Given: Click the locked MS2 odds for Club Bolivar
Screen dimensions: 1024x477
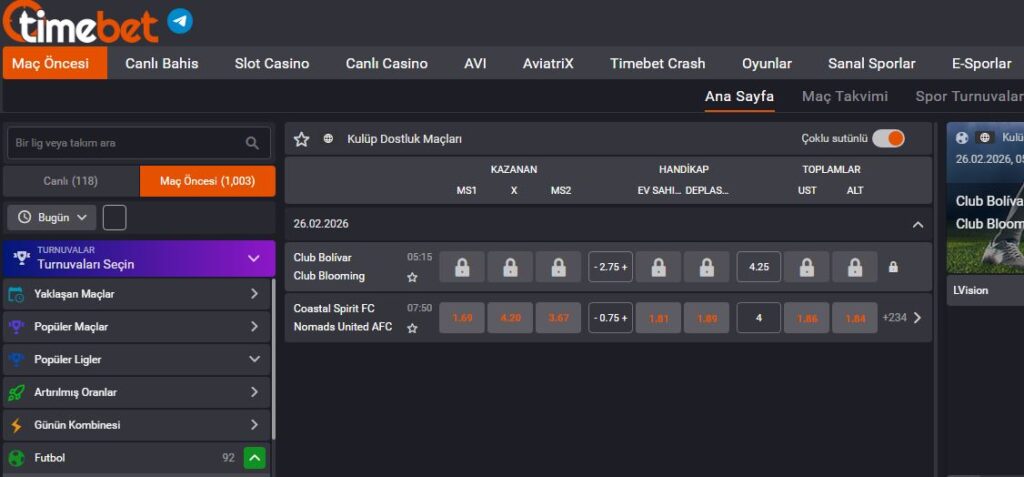Looking at the screenshot, I should click(x=558, y=267).
